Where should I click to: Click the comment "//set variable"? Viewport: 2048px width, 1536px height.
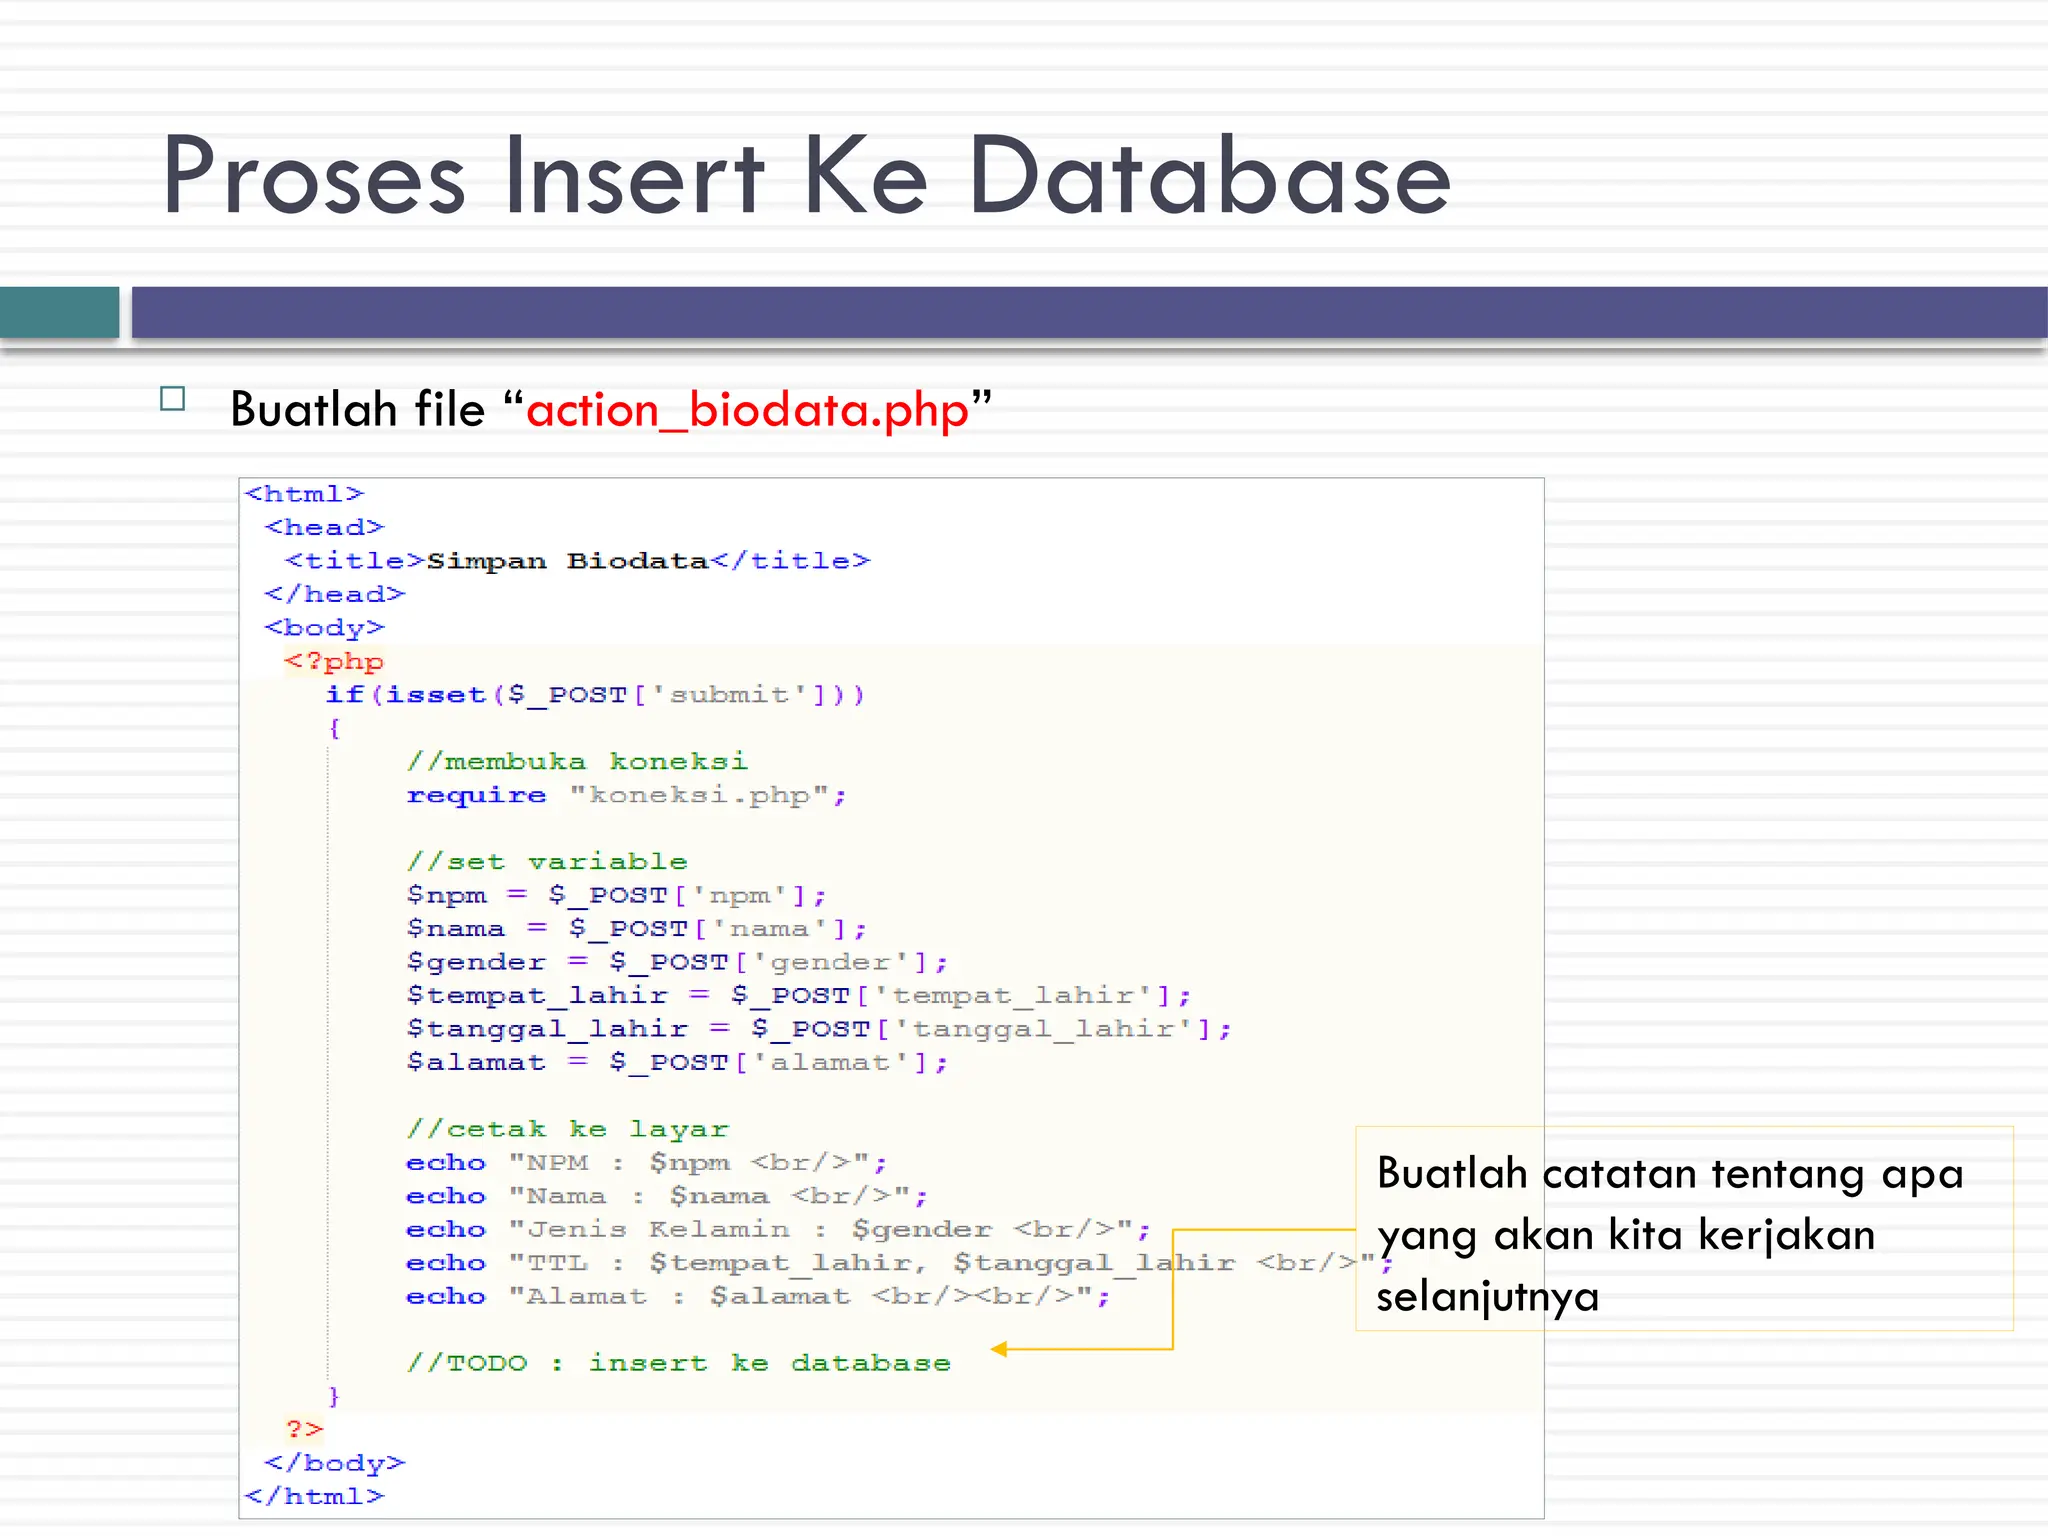pos(547,862)
